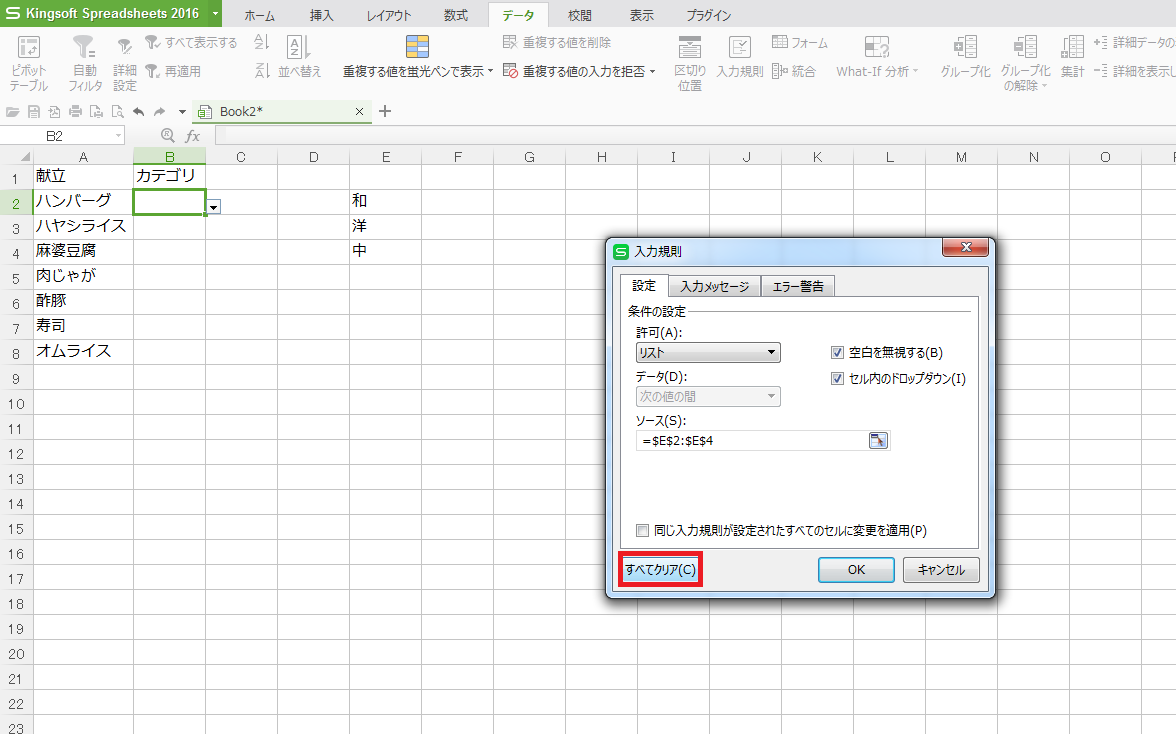Click キャンセル in the 入力規則 dialog
This screenshot has height=734, width=1176.
(x=940, y=570)
